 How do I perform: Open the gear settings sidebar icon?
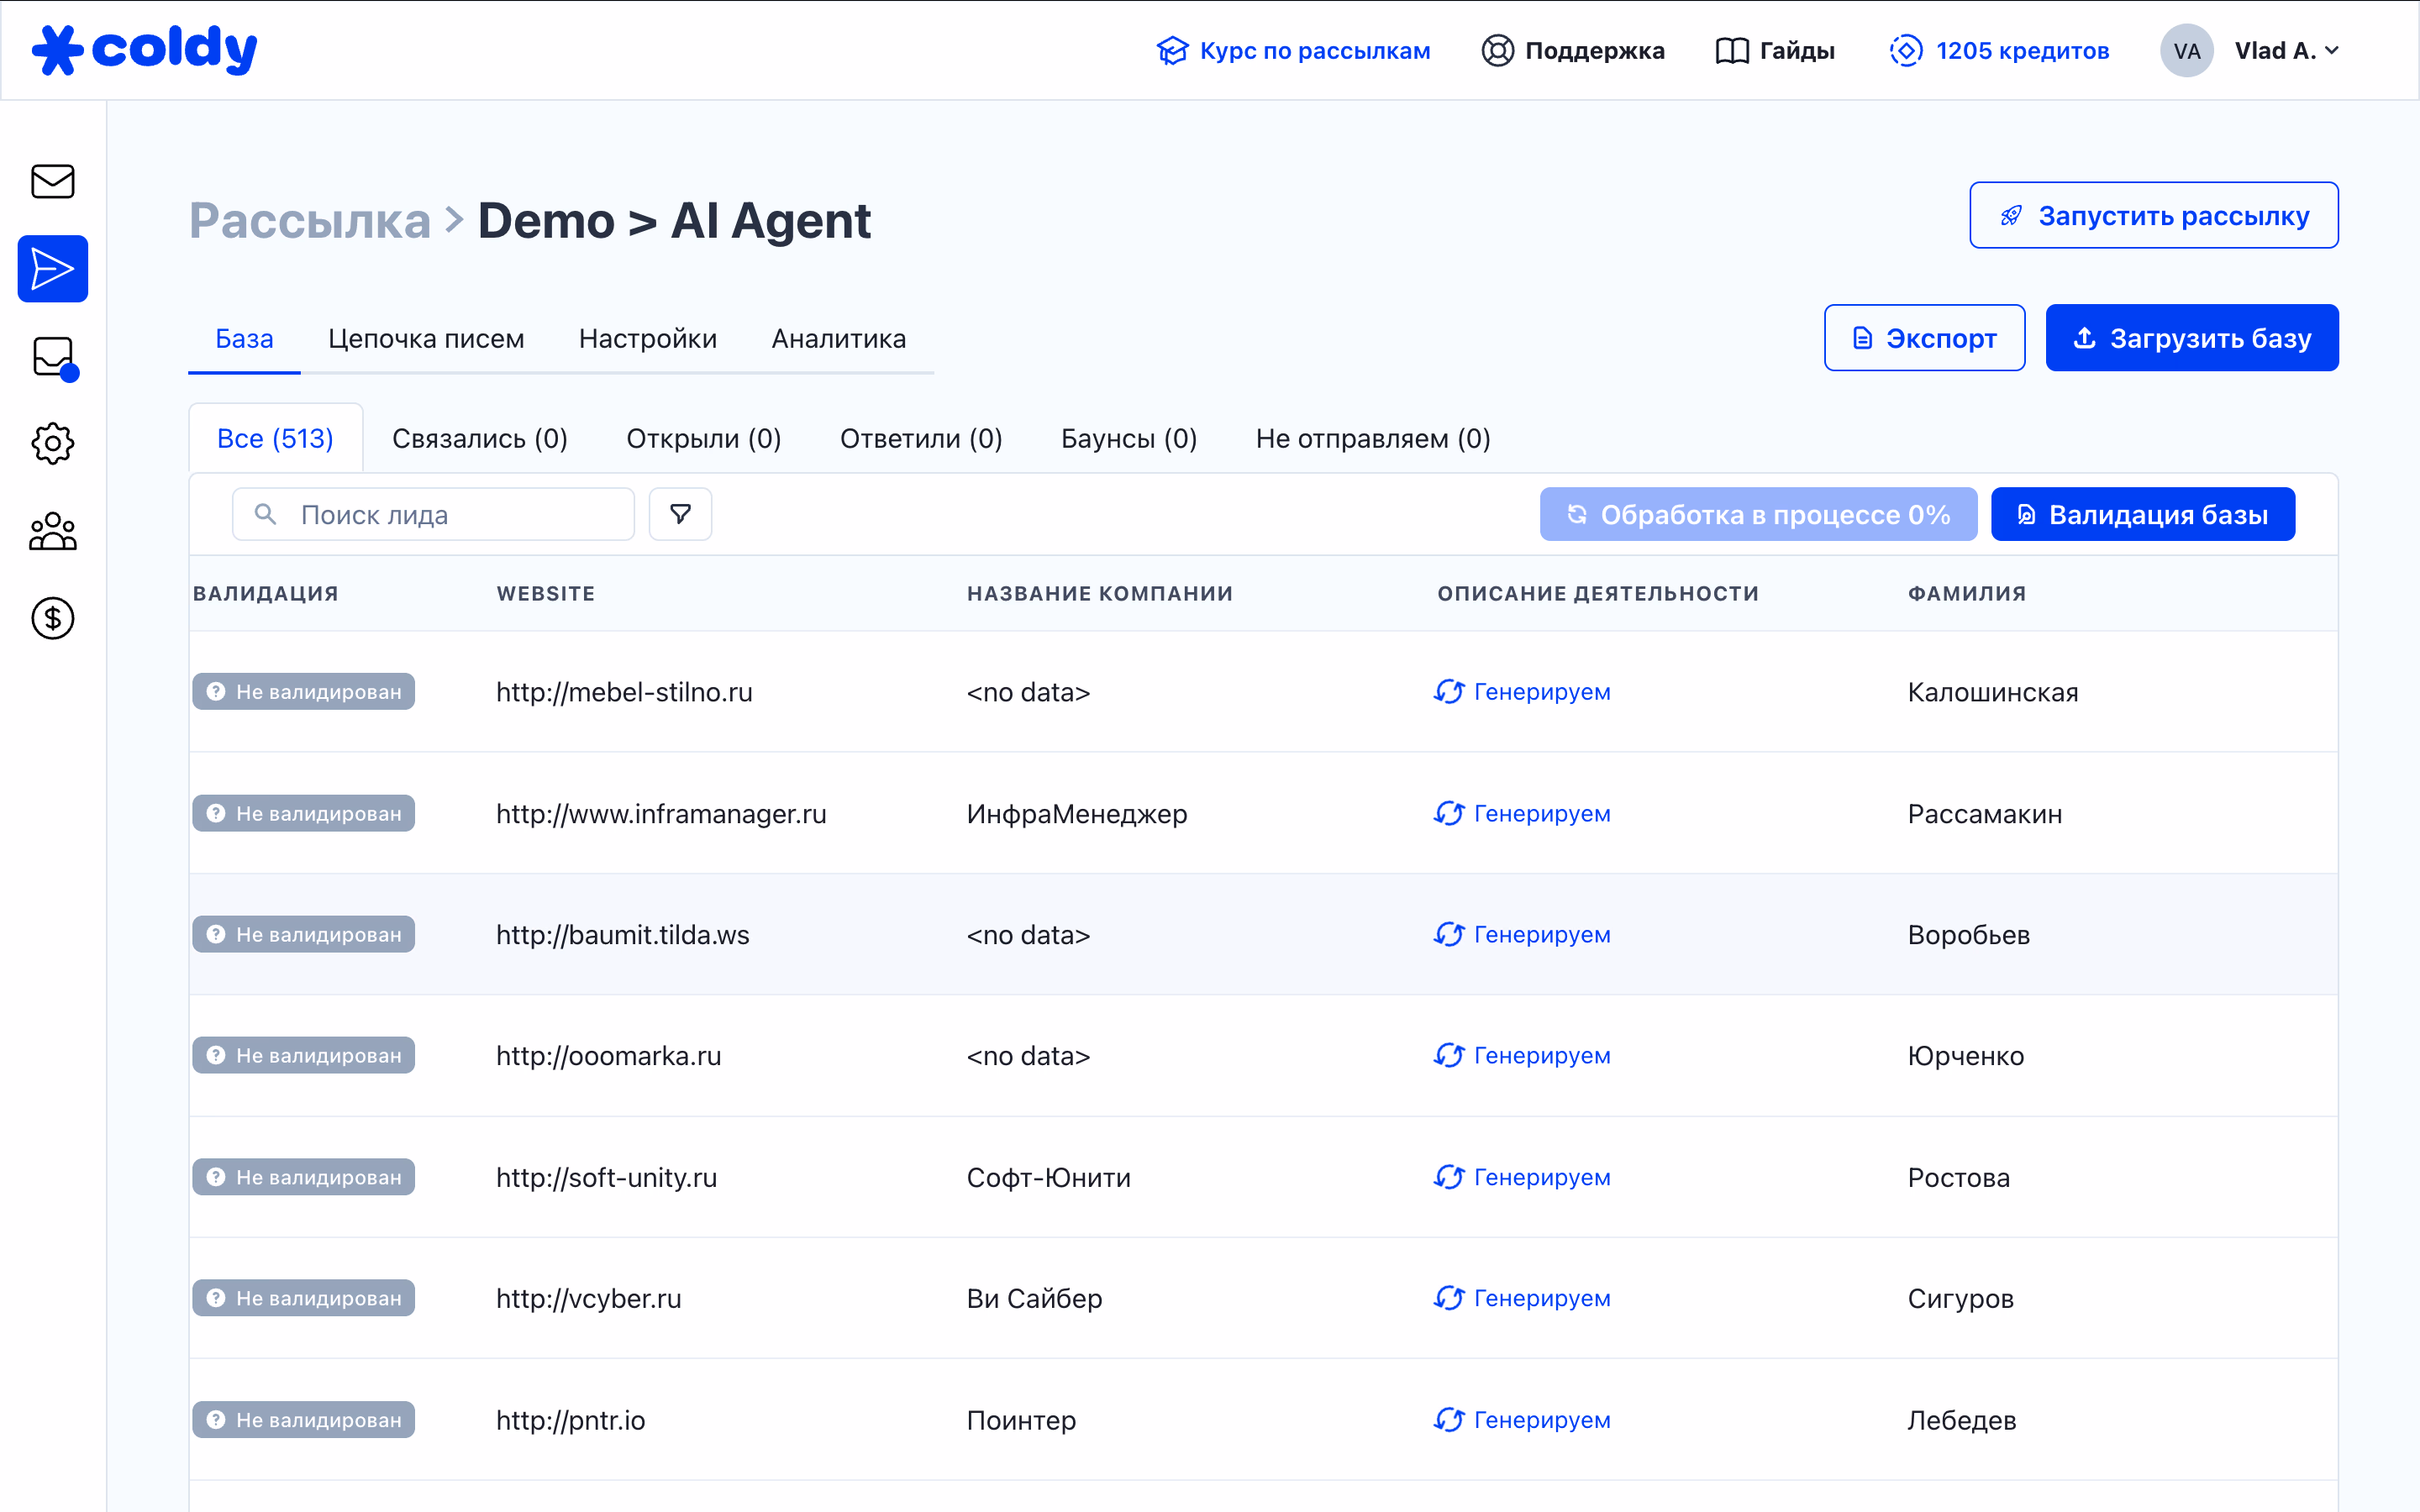52,443
